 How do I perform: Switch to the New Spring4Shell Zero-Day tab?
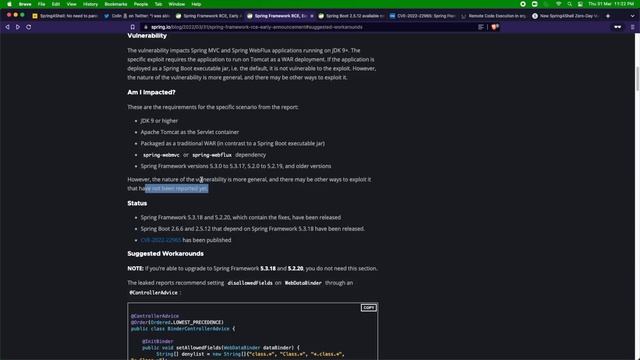pos(565,16)
